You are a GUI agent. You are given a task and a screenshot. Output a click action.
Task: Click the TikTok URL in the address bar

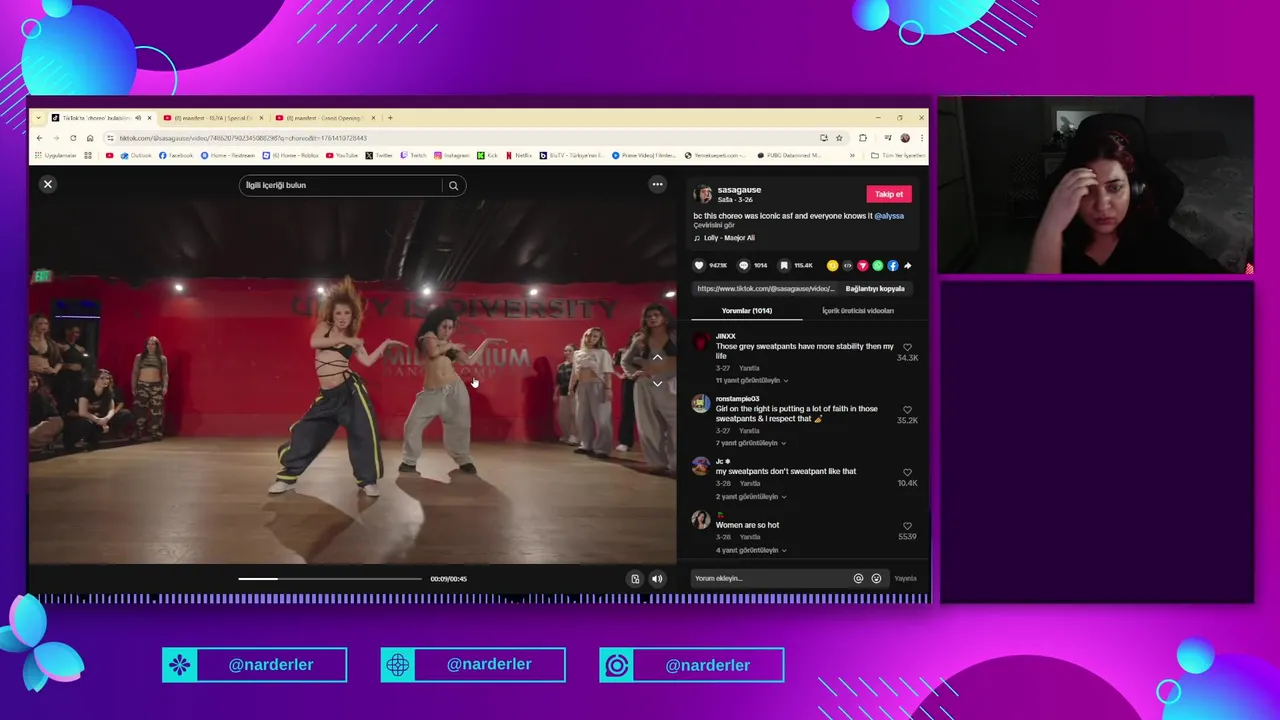[243, 138]
